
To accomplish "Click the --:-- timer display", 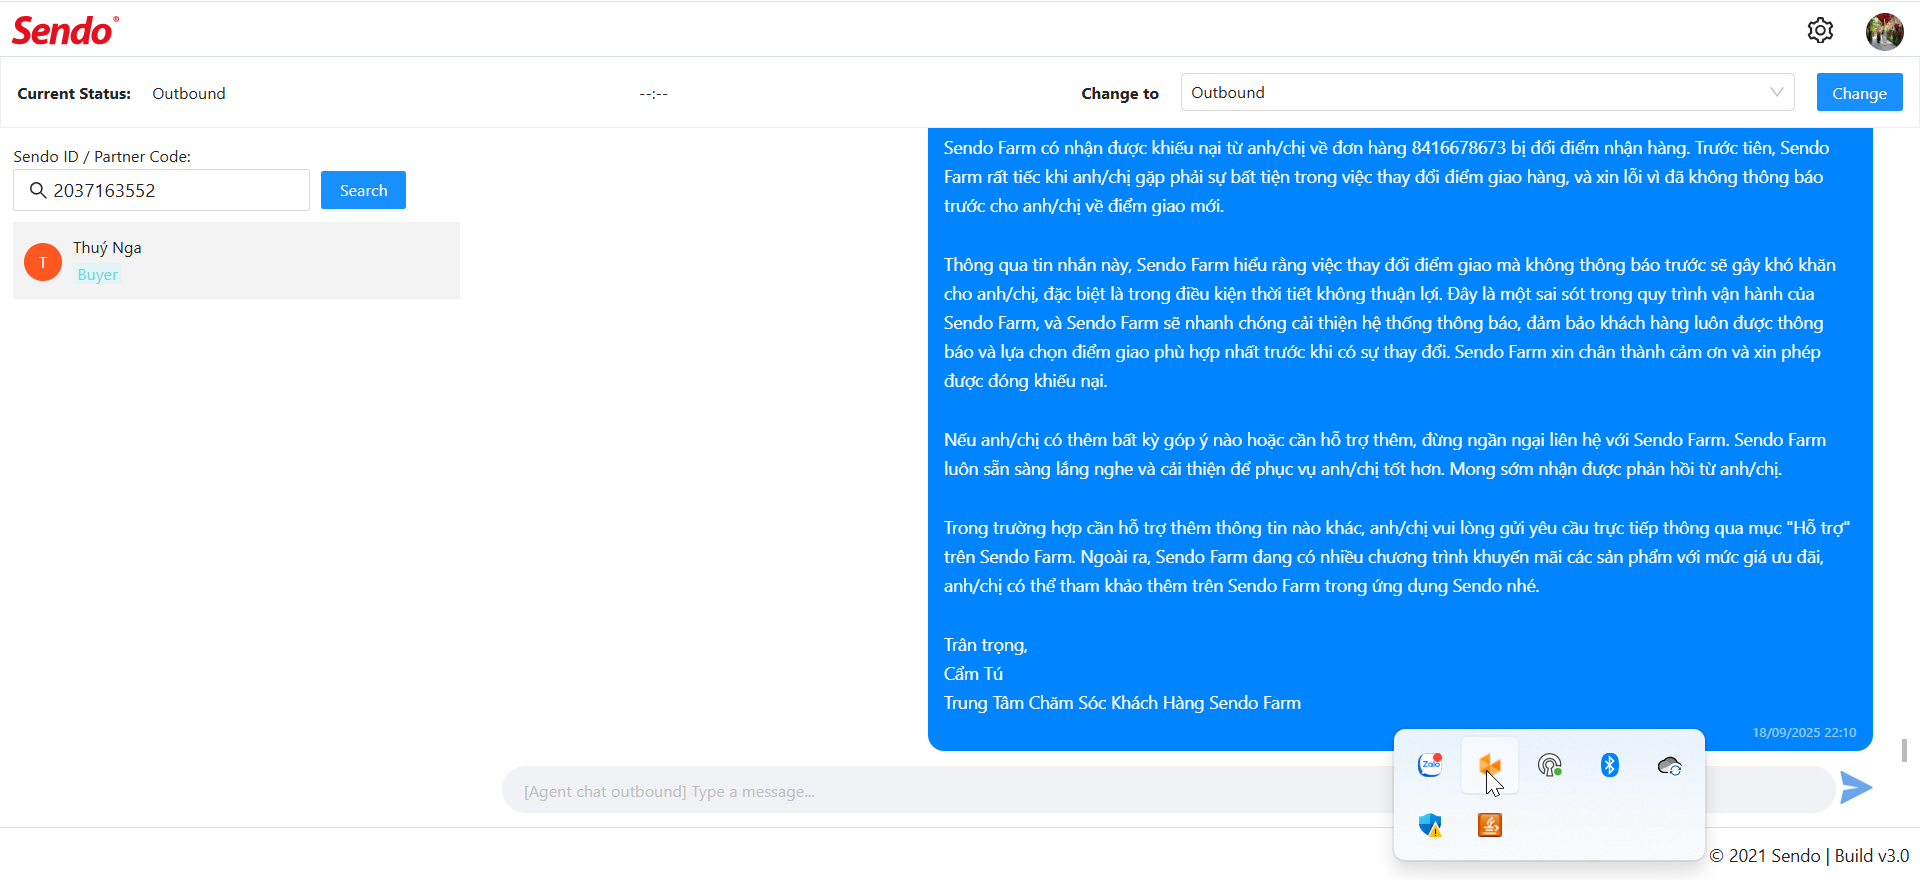I will [x=654, y=94].
